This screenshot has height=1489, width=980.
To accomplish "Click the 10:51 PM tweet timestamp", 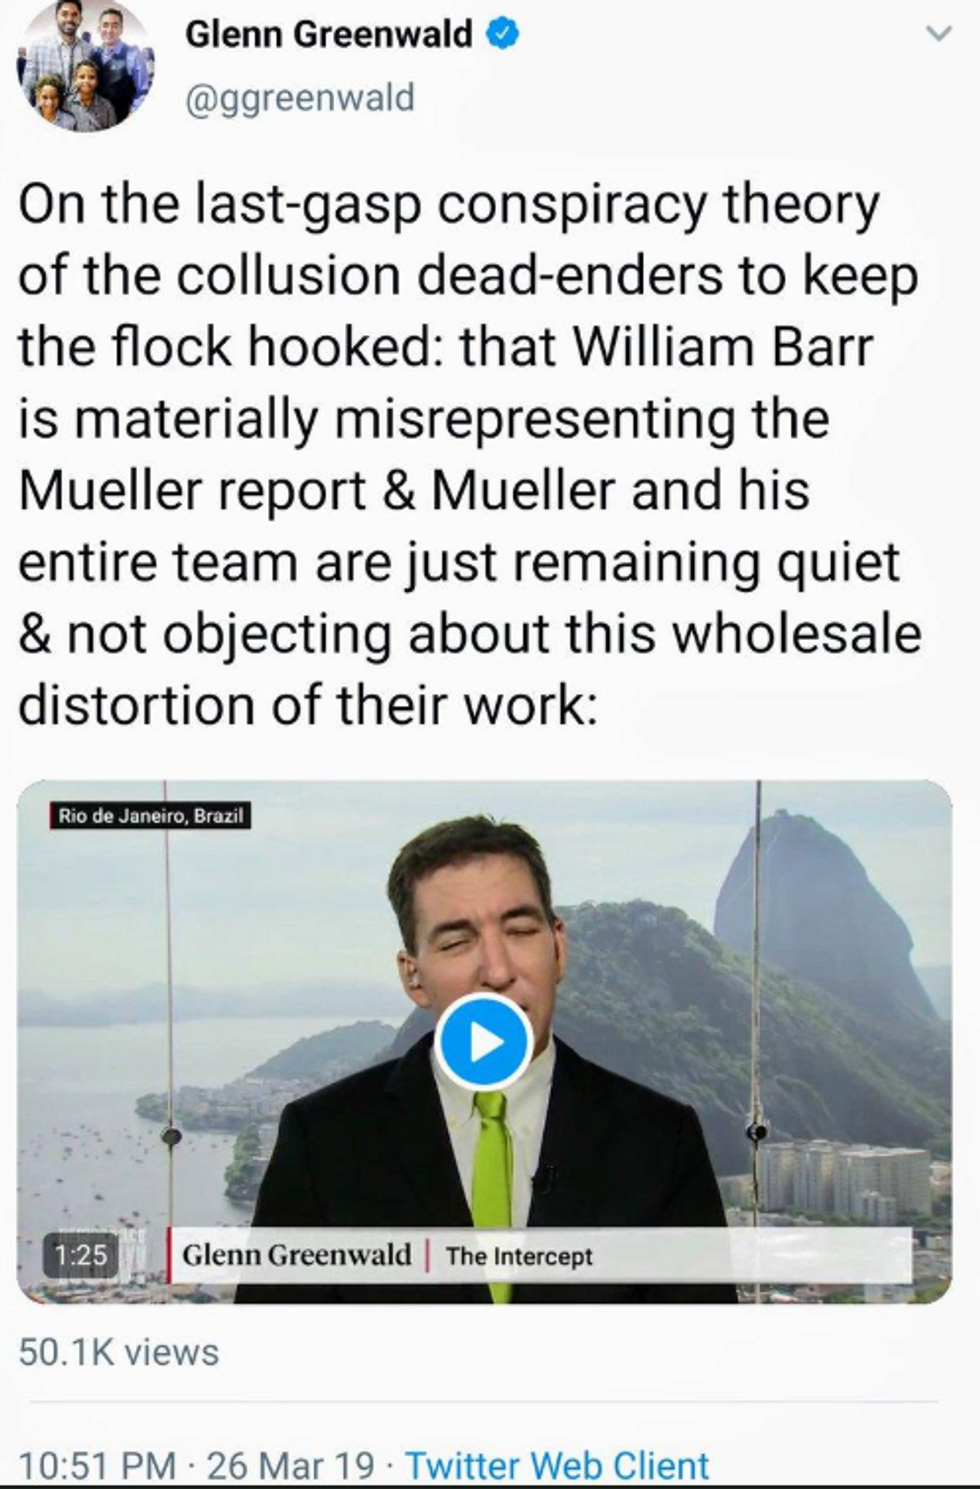I will click(x=97, y=1466).
